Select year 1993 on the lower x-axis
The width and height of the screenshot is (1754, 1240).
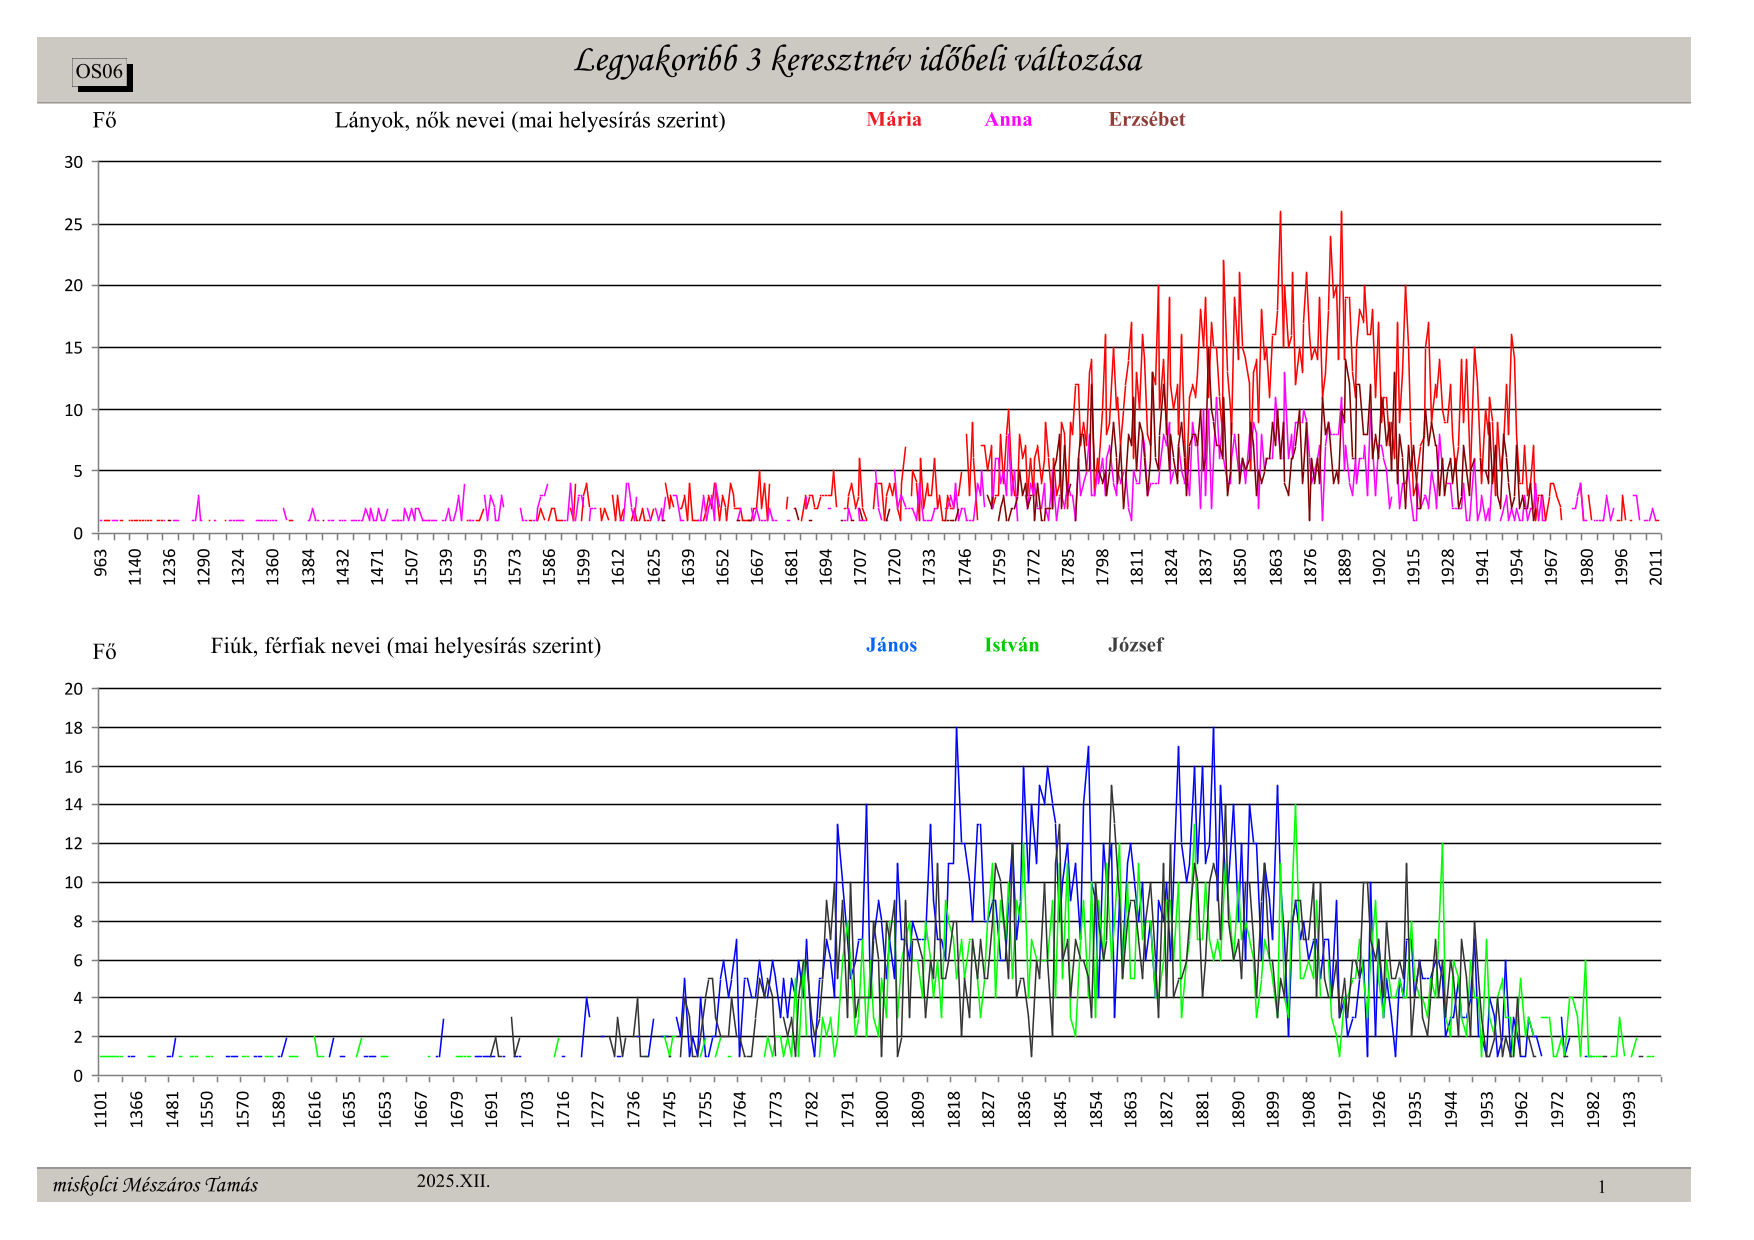1629,1109
